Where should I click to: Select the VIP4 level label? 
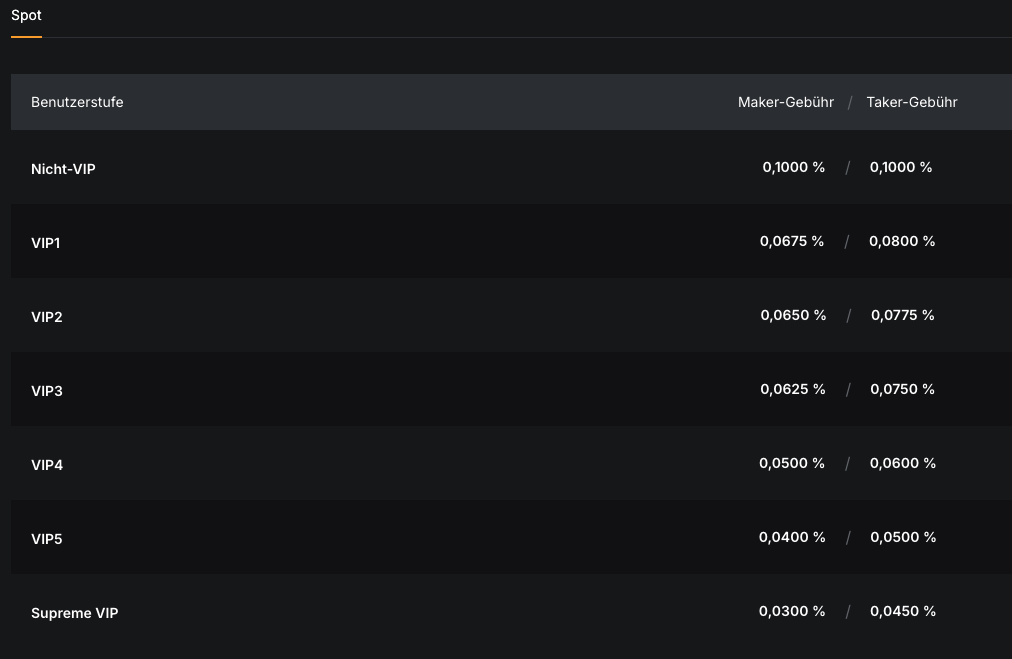47,465
